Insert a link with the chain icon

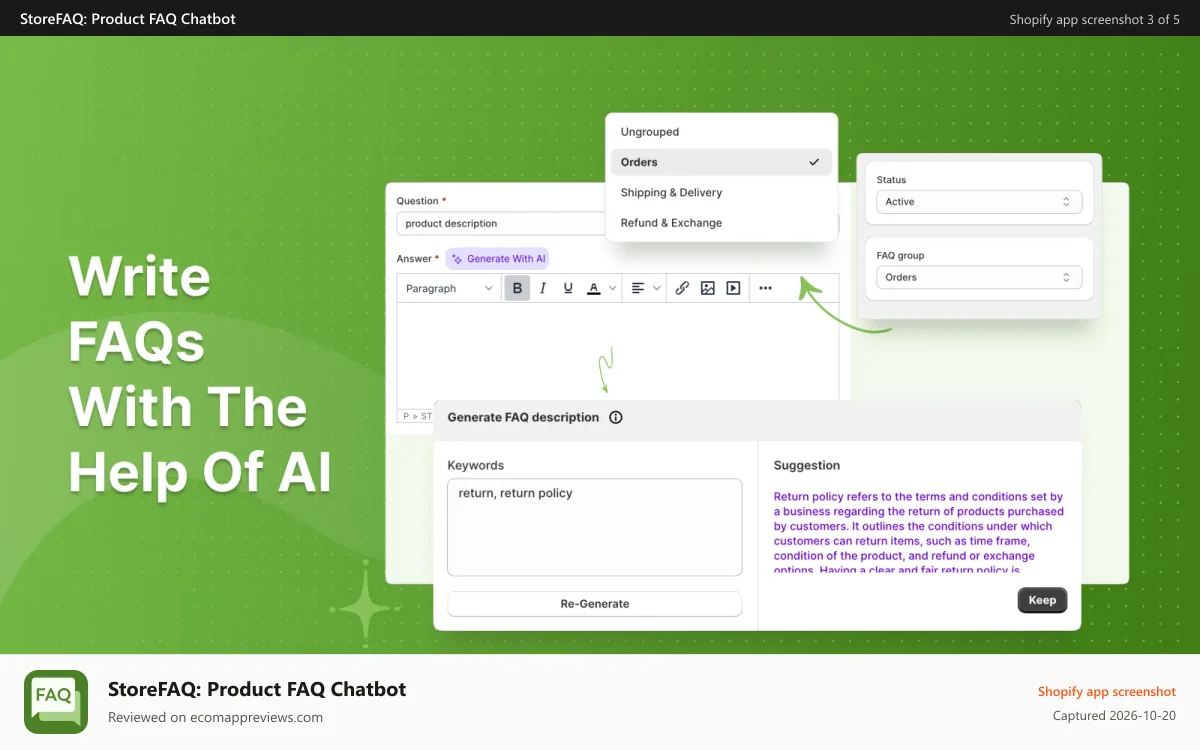coord(682,288)
